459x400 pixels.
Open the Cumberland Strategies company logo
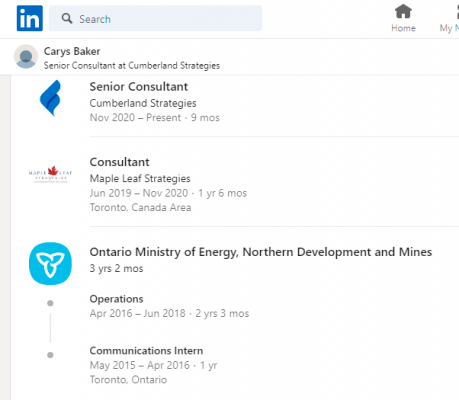[x=50, y=98]
